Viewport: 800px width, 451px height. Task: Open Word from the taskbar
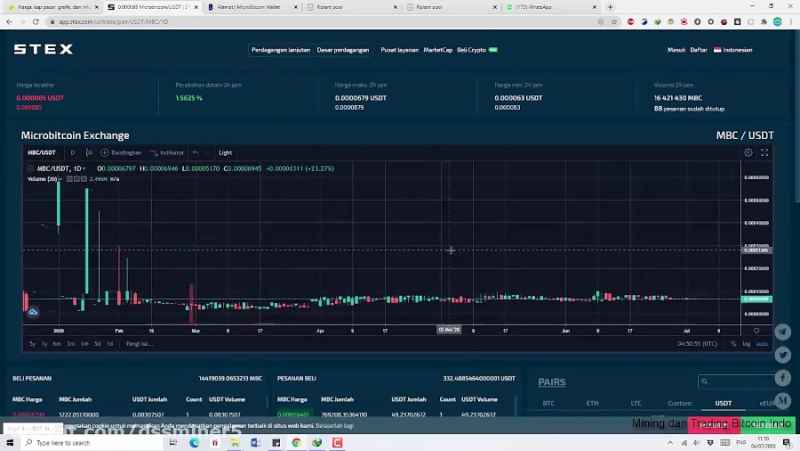255,443
